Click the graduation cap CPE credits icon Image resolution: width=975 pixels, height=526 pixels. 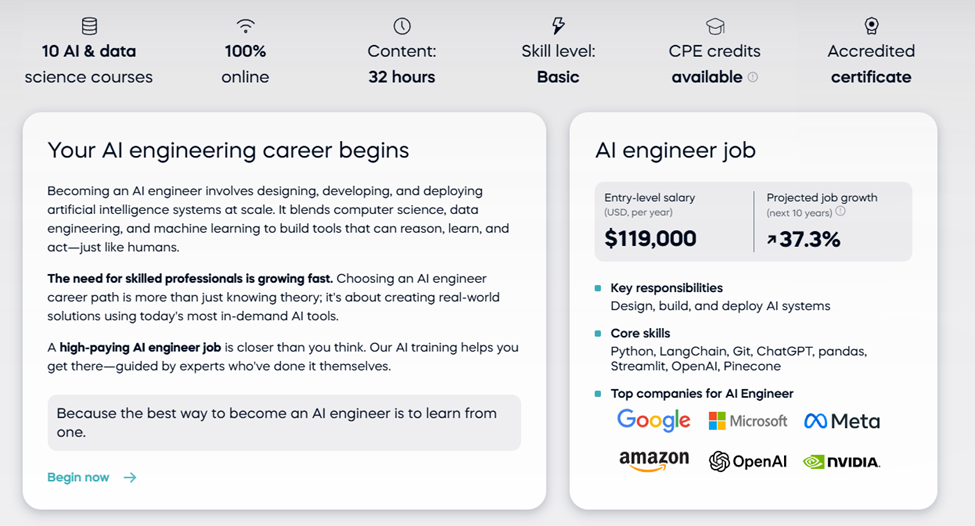pos(715,26)
